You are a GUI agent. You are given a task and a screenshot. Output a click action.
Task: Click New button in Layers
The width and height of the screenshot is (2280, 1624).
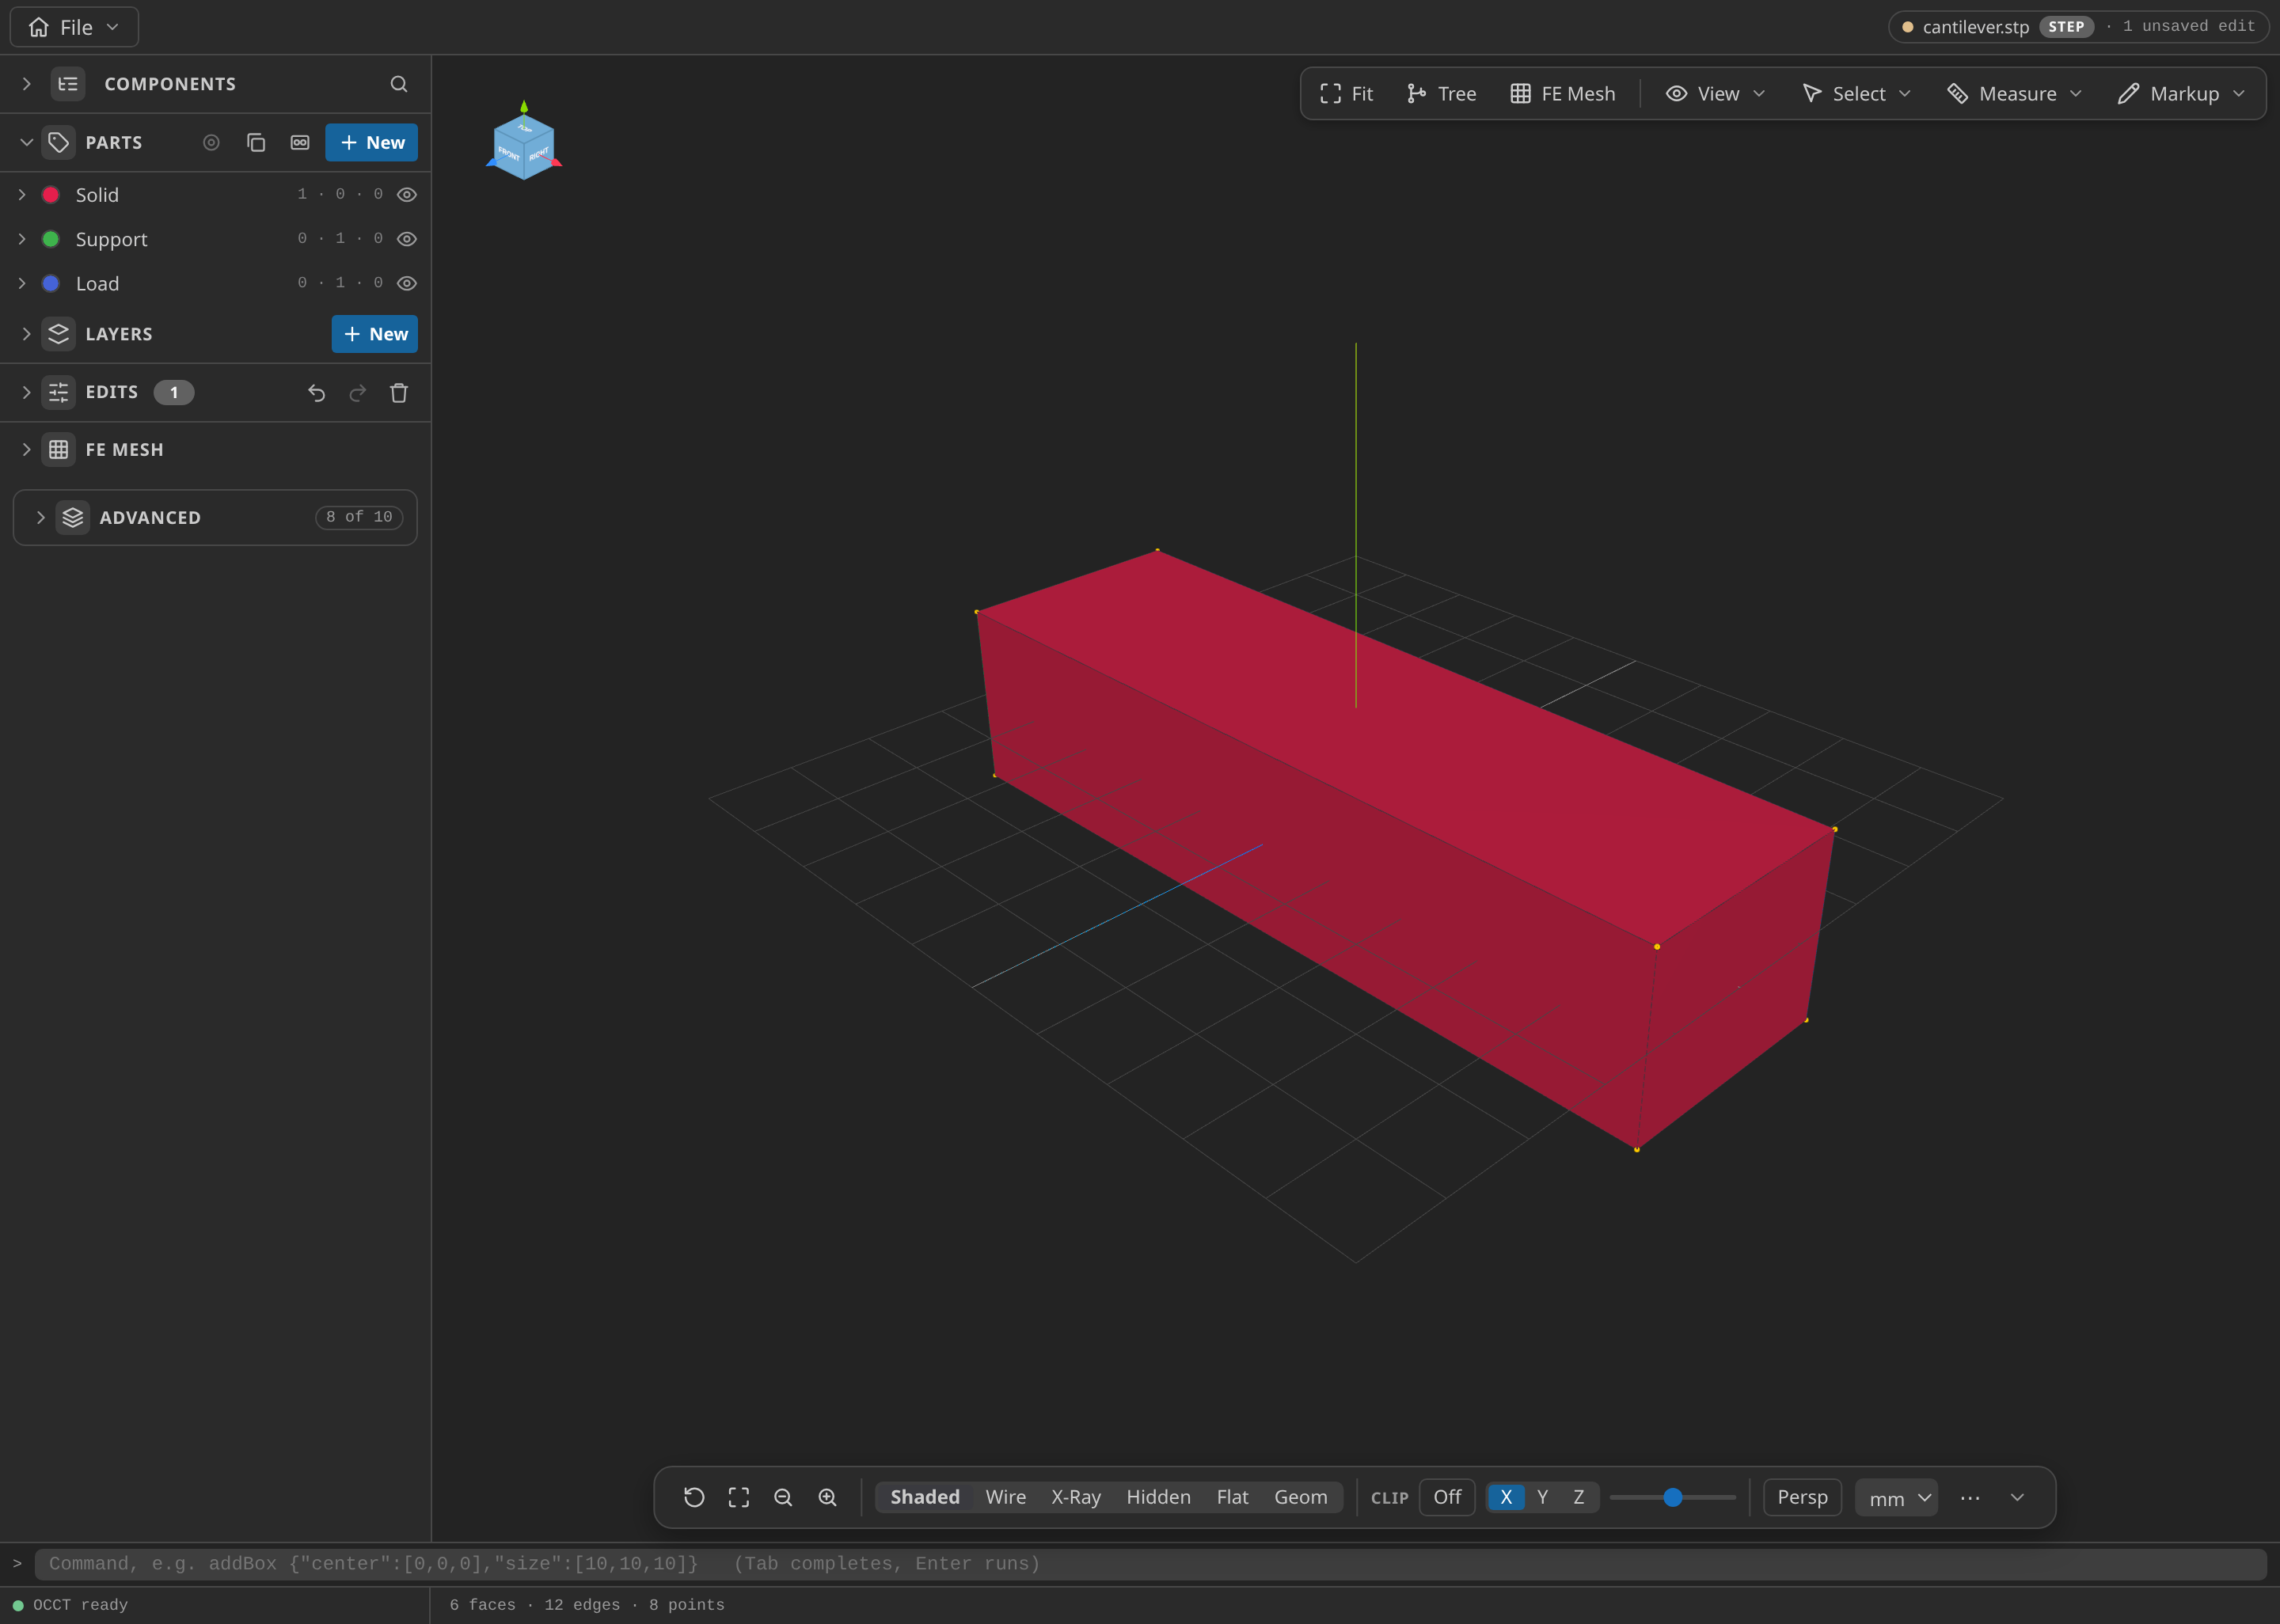click(x=374, y=334)
